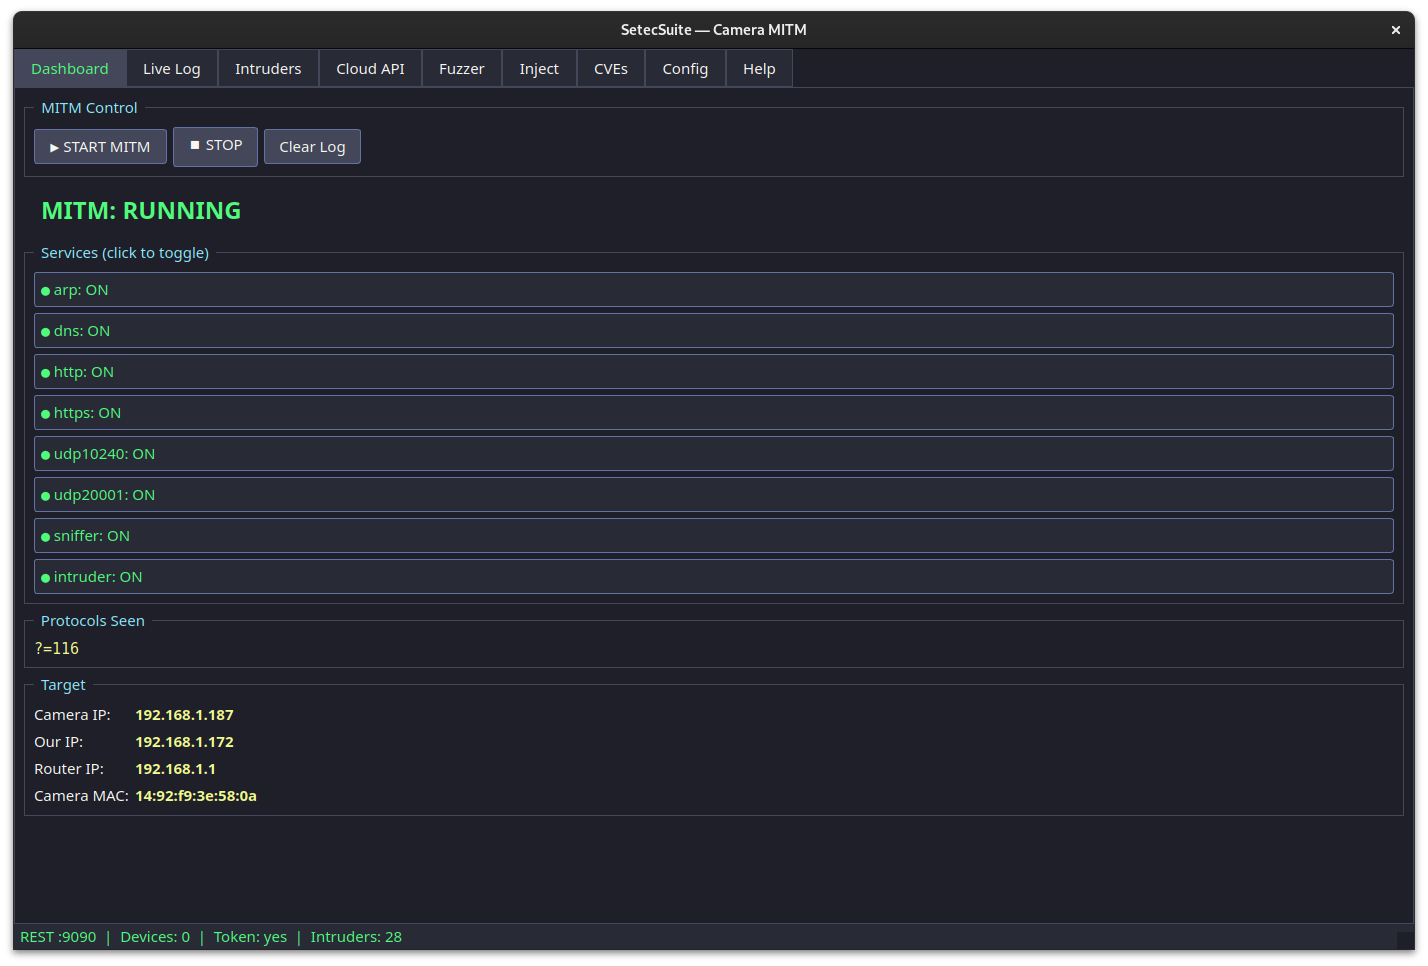Click the status dot beside intruder service
Image resolution: width=1428 pixels, height=966 pixels.
pos(45,576)
